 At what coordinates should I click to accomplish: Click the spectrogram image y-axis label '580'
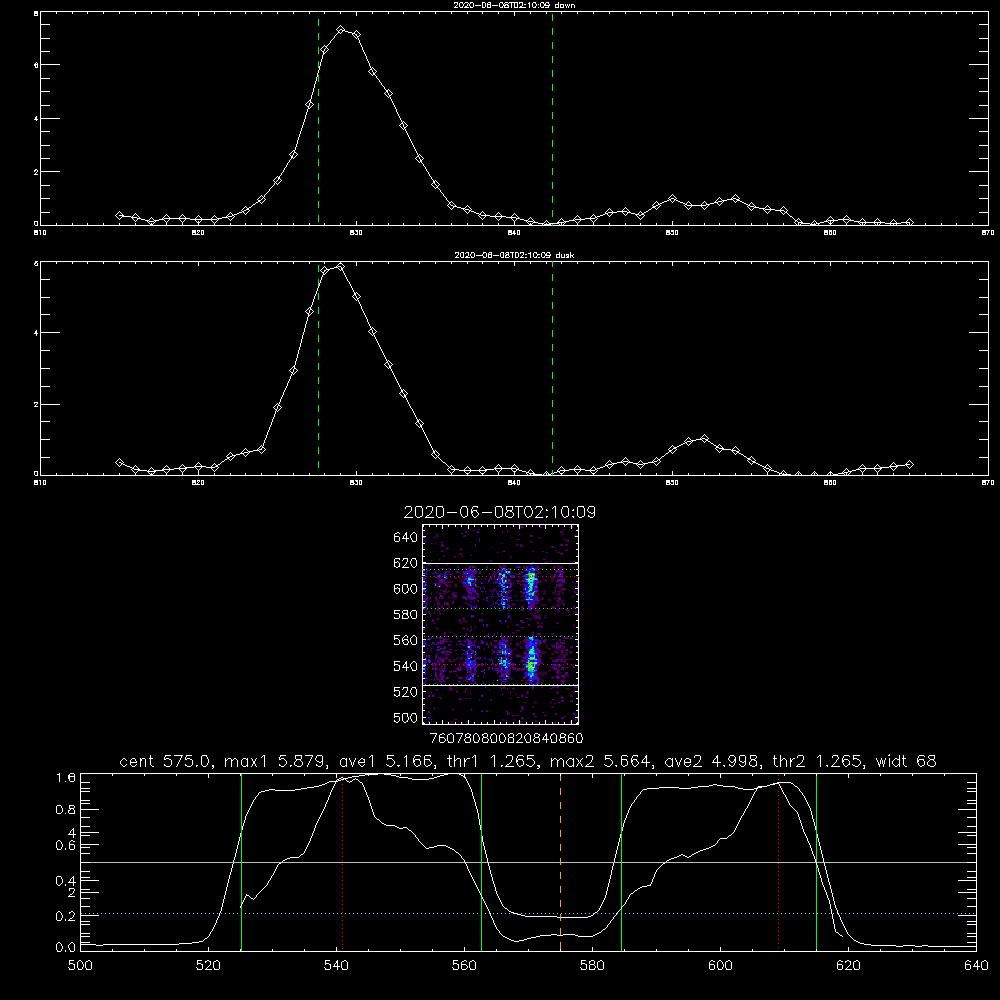tap(406, 614)
